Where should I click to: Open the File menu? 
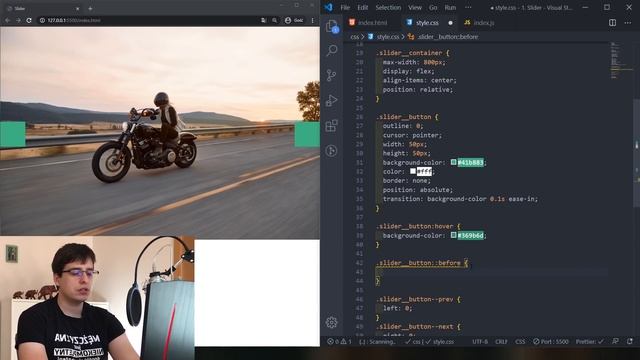coord(345,7)
